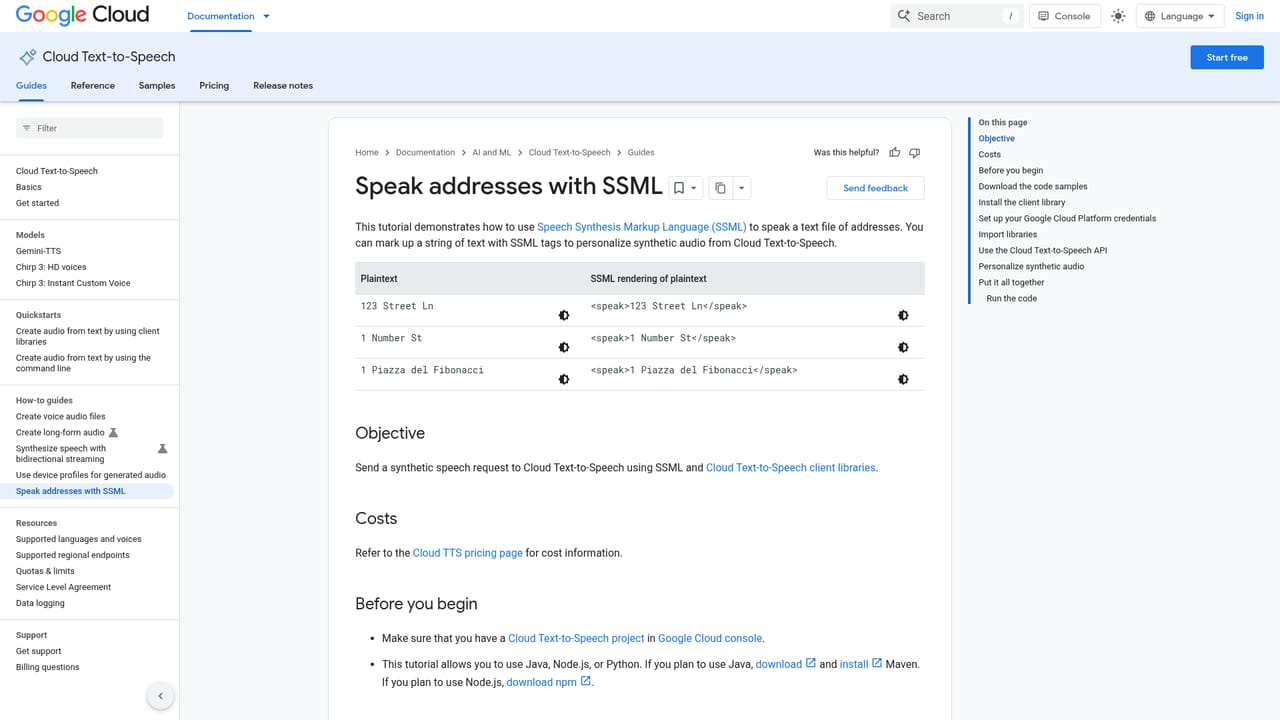Click flask icon beside Synthesize speech with bidirectional streaming
Image resolution: width=1280 pixels, height=720 pixels.
pos(163,449)
